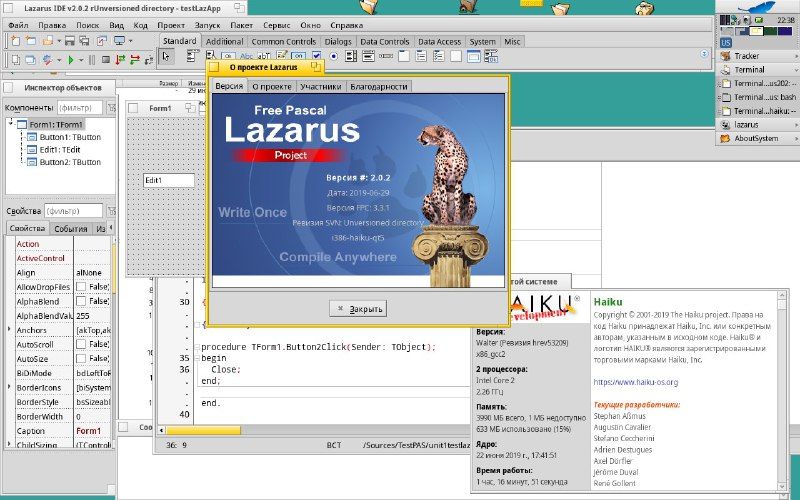Pick the TMainMenu component icon

point(192,56)
